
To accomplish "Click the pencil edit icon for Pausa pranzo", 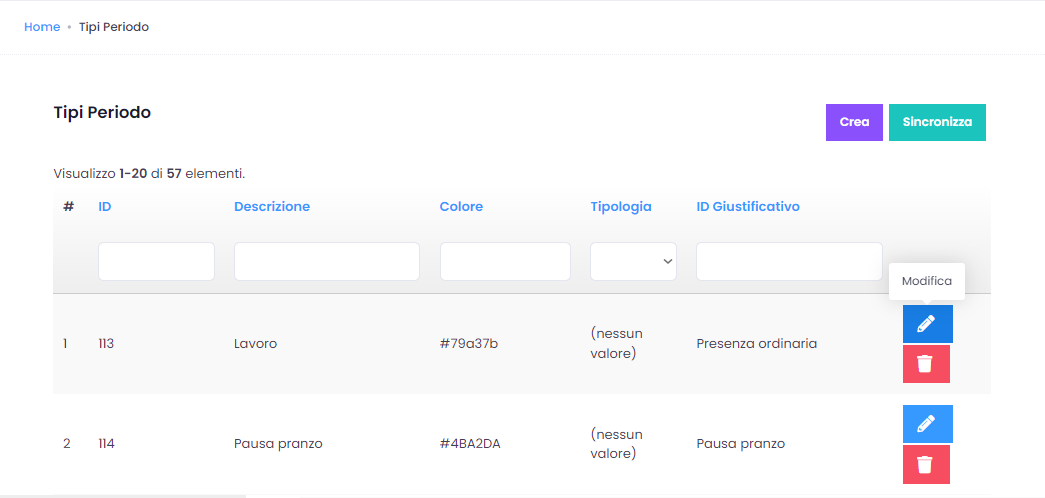I will tap(927, 424).
